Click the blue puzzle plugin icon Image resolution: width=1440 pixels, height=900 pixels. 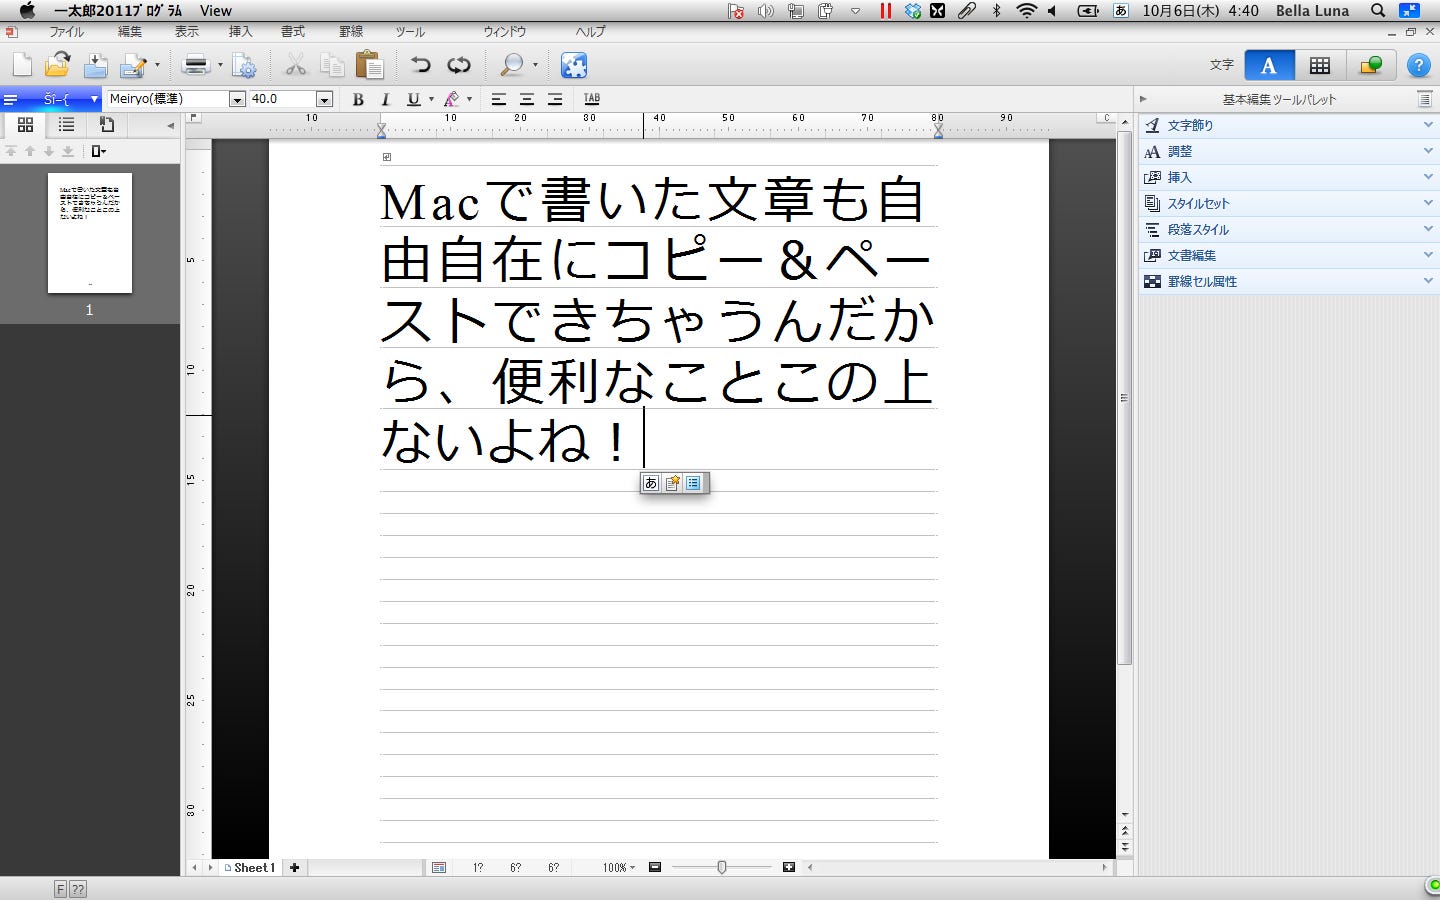574,65
